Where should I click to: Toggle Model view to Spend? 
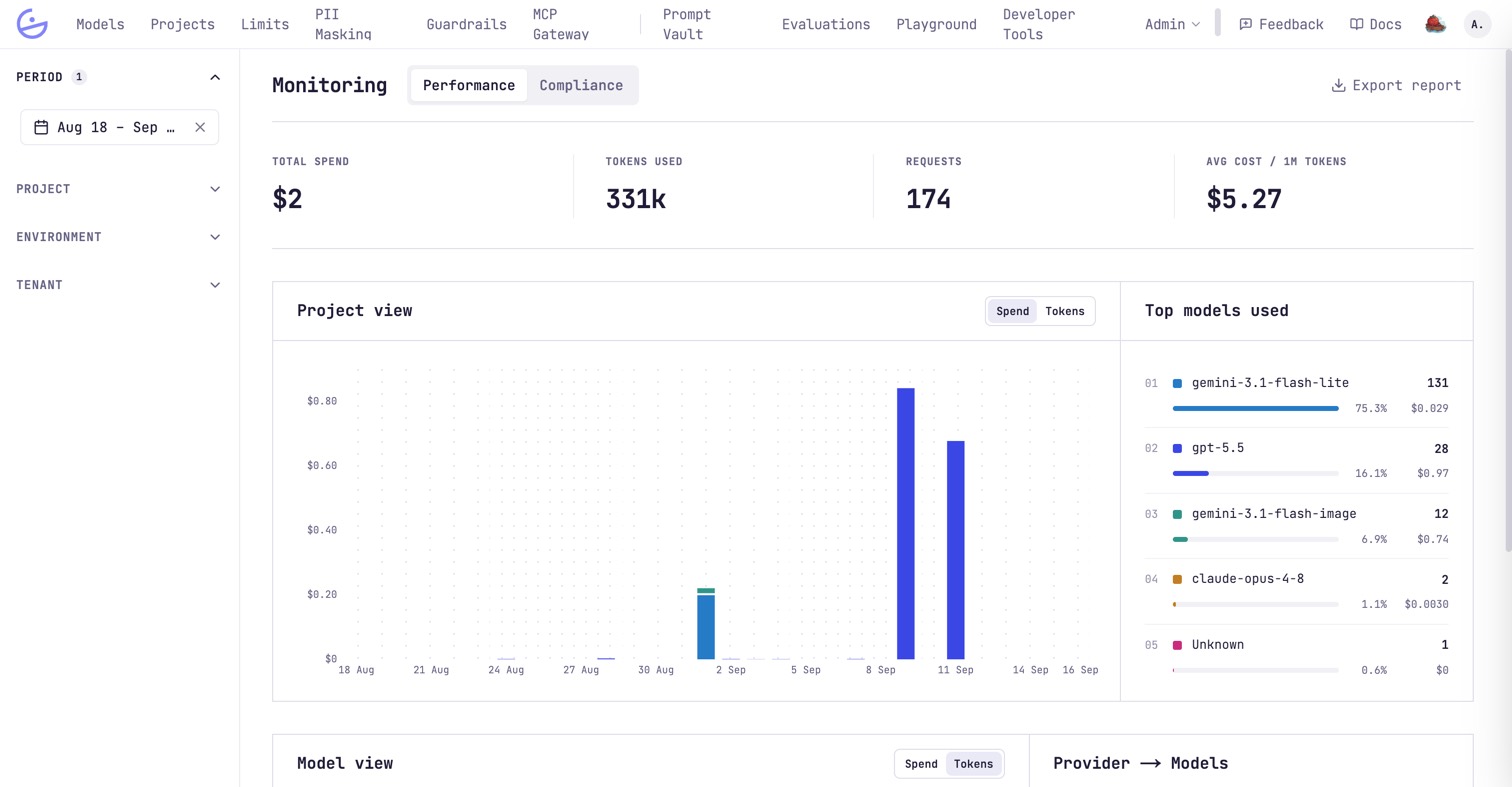tap(921, 764)
